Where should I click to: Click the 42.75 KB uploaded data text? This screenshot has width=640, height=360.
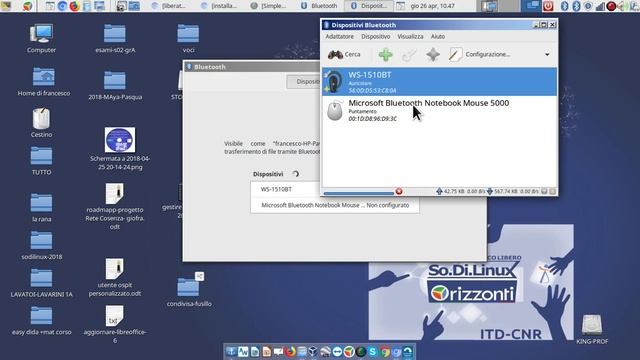click(x=454, y=191)
